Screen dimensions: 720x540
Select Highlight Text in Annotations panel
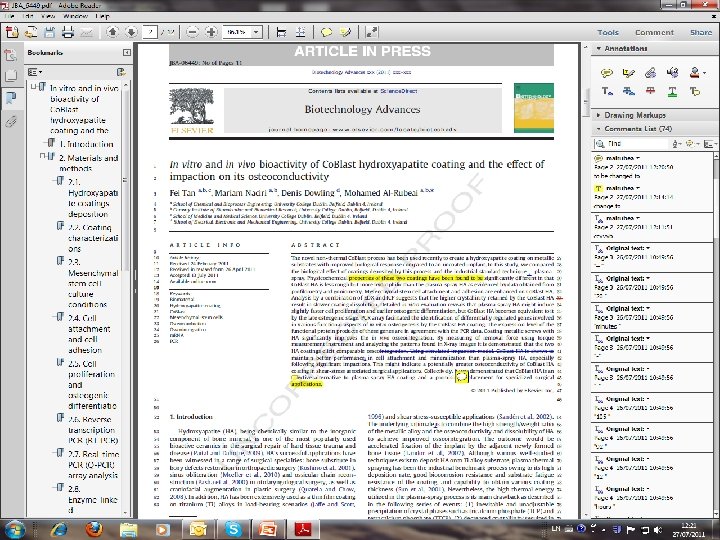[x=628, y=72]
